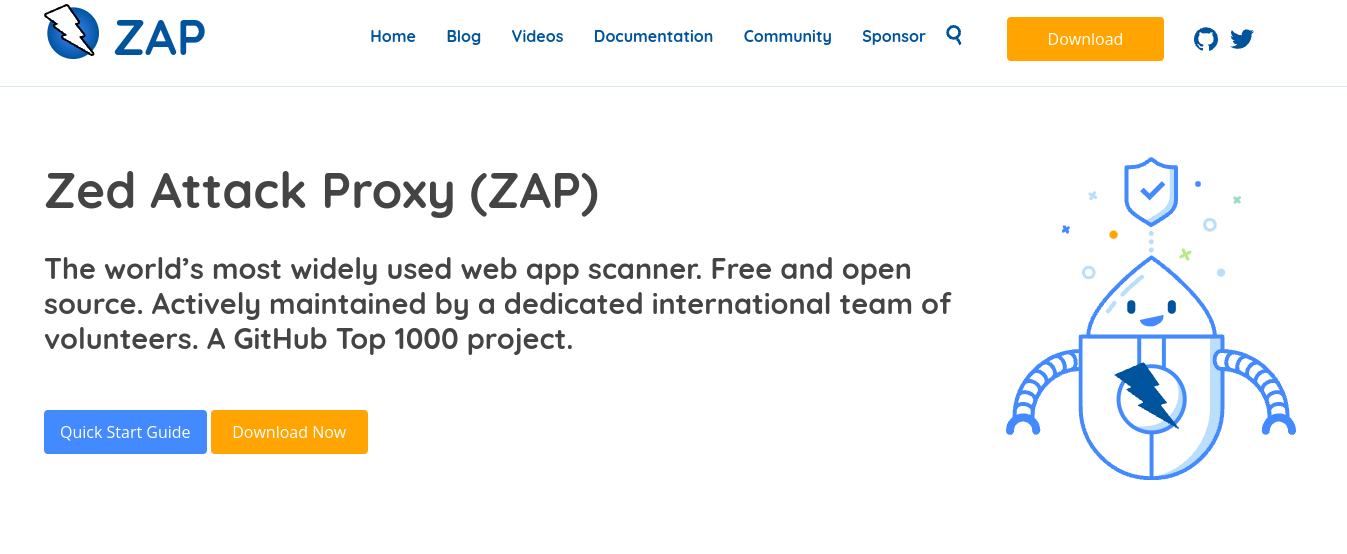Screen dimensions: 1347x554
Task: Open the GitHub icon link
Action: 1206,39
